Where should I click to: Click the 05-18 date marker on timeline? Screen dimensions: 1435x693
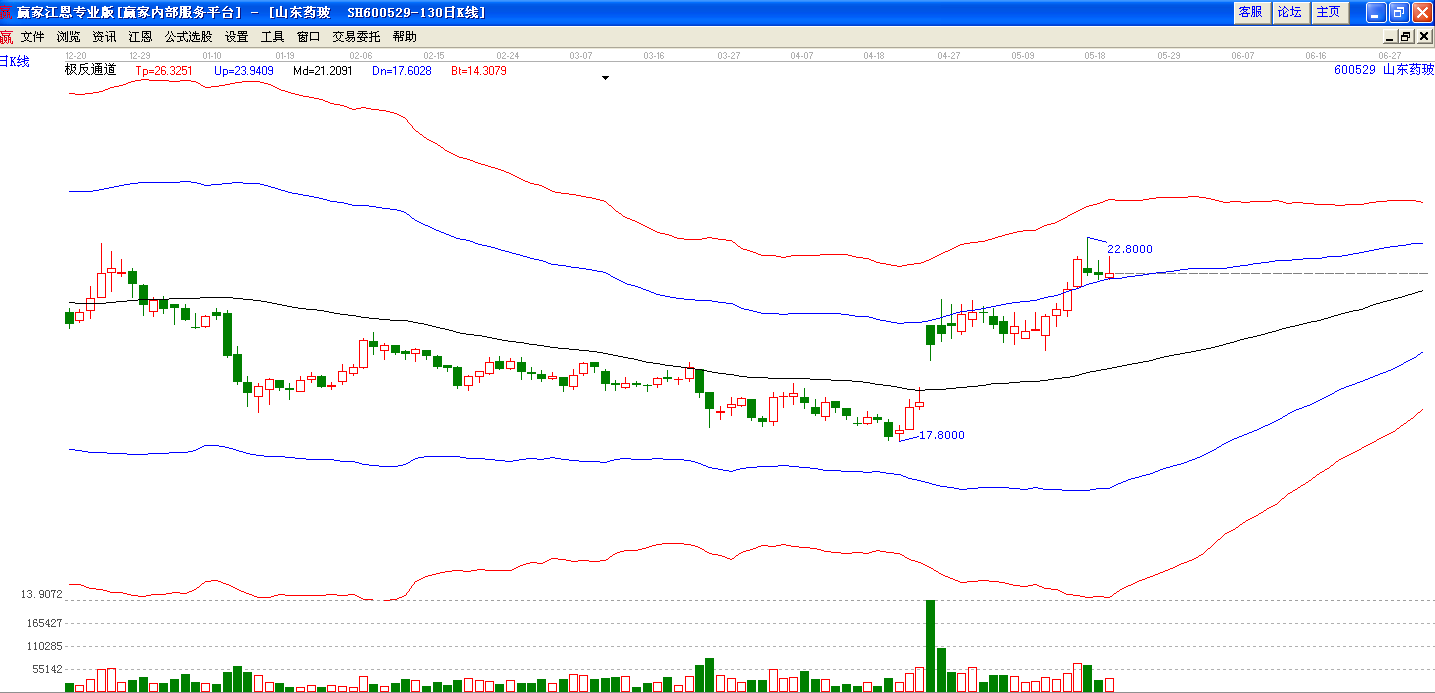coord(1094,56)
